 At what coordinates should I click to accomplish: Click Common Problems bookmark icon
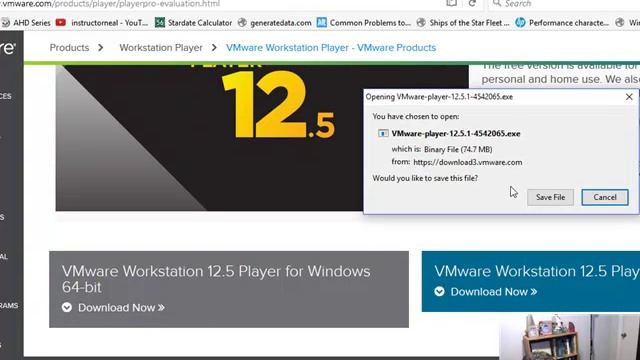pyautogui.click(x=322, y=22)
